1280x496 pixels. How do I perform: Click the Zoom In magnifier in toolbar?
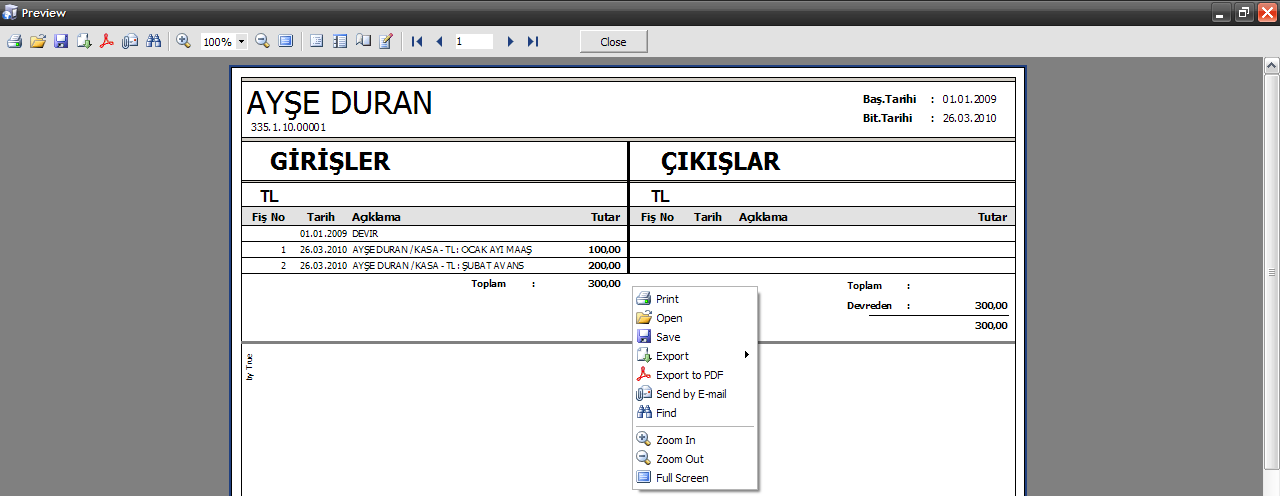coord(183,42)
